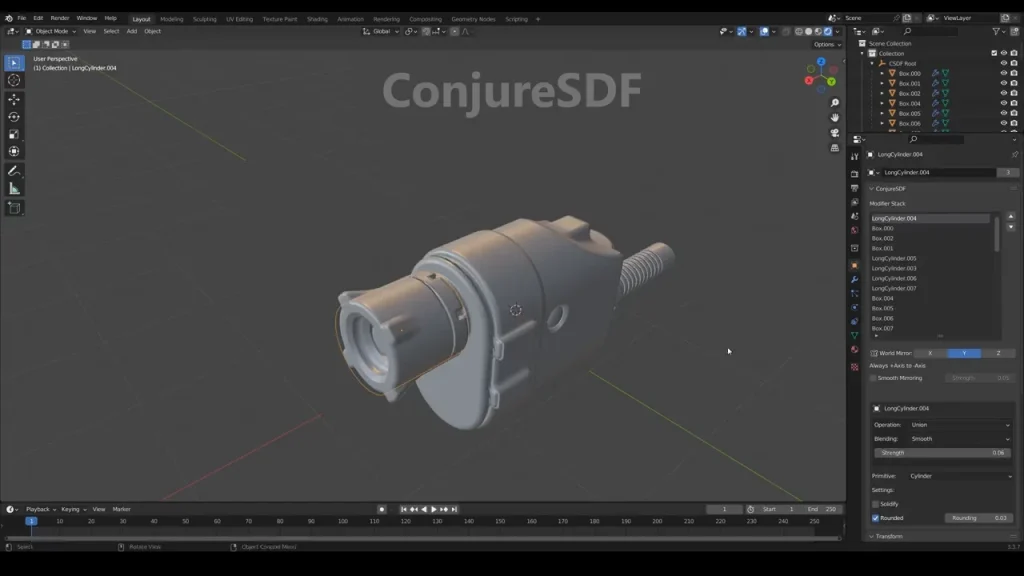This screenshot has width=1024, height=576.
Task: Activate the Annotate tool
Action: (x=14, y=171)
